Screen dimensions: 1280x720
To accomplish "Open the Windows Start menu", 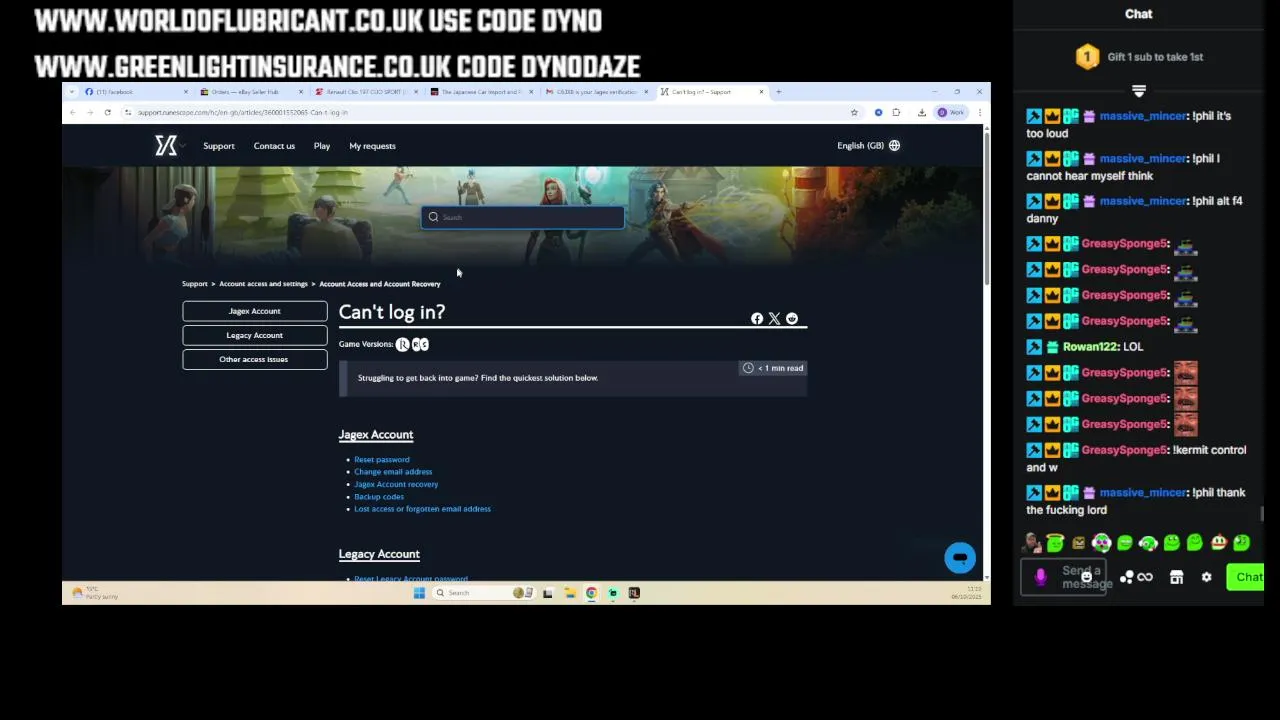I will [419, 593].
